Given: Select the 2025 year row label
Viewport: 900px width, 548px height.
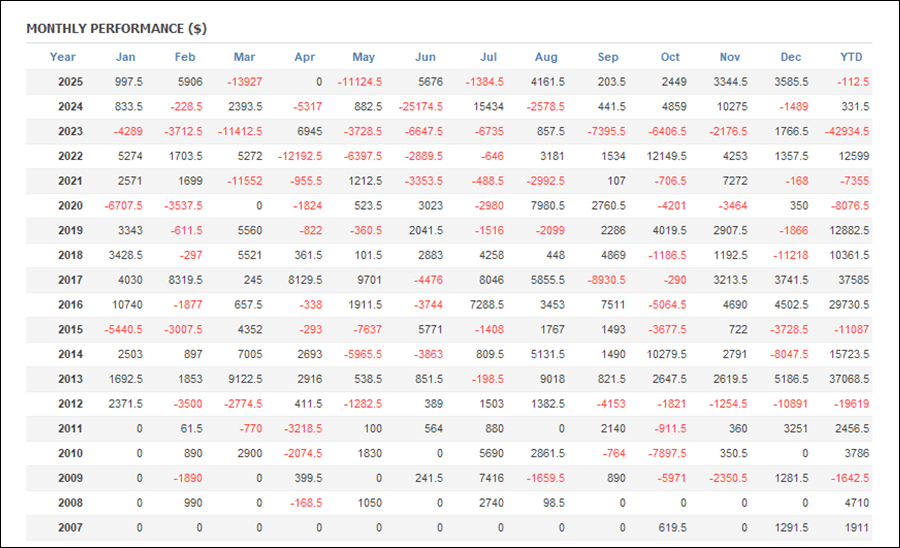Looking at the screenshot, I should click(70, 82).
